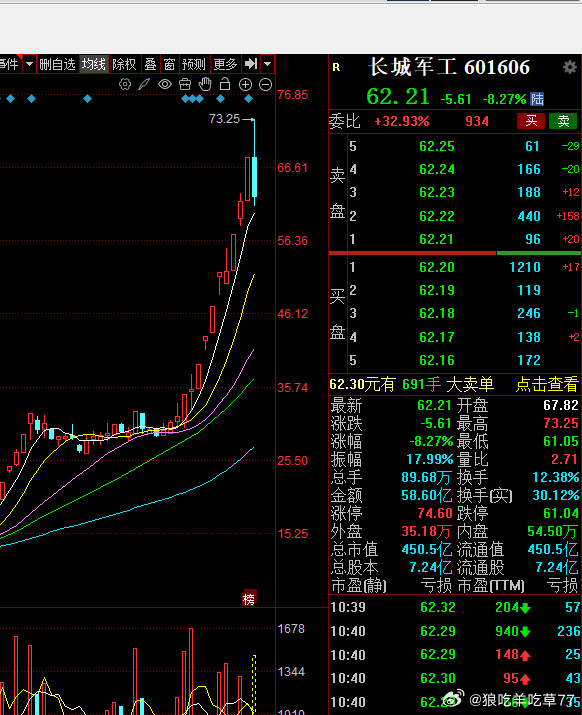Click the 金额 value 58.60亿
582x715 pixels.
pos(426,495)
